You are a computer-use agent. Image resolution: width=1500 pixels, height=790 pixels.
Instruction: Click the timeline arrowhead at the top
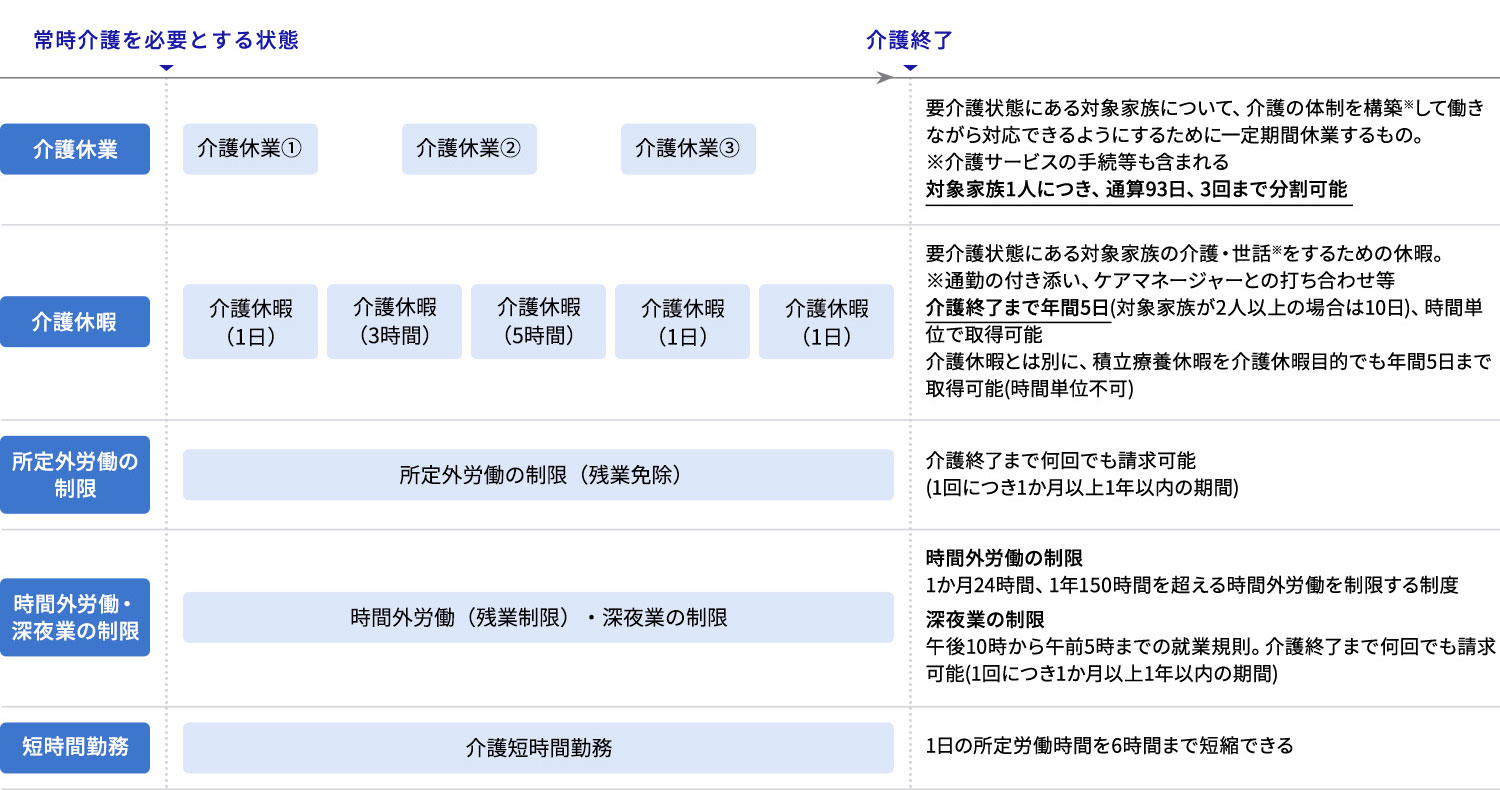pos(884,78)
